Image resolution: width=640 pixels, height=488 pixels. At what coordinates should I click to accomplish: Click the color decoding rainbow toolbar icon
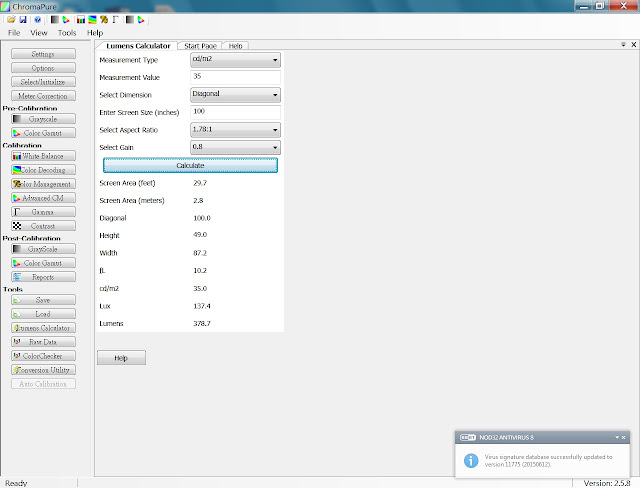(x=93, y=20)
